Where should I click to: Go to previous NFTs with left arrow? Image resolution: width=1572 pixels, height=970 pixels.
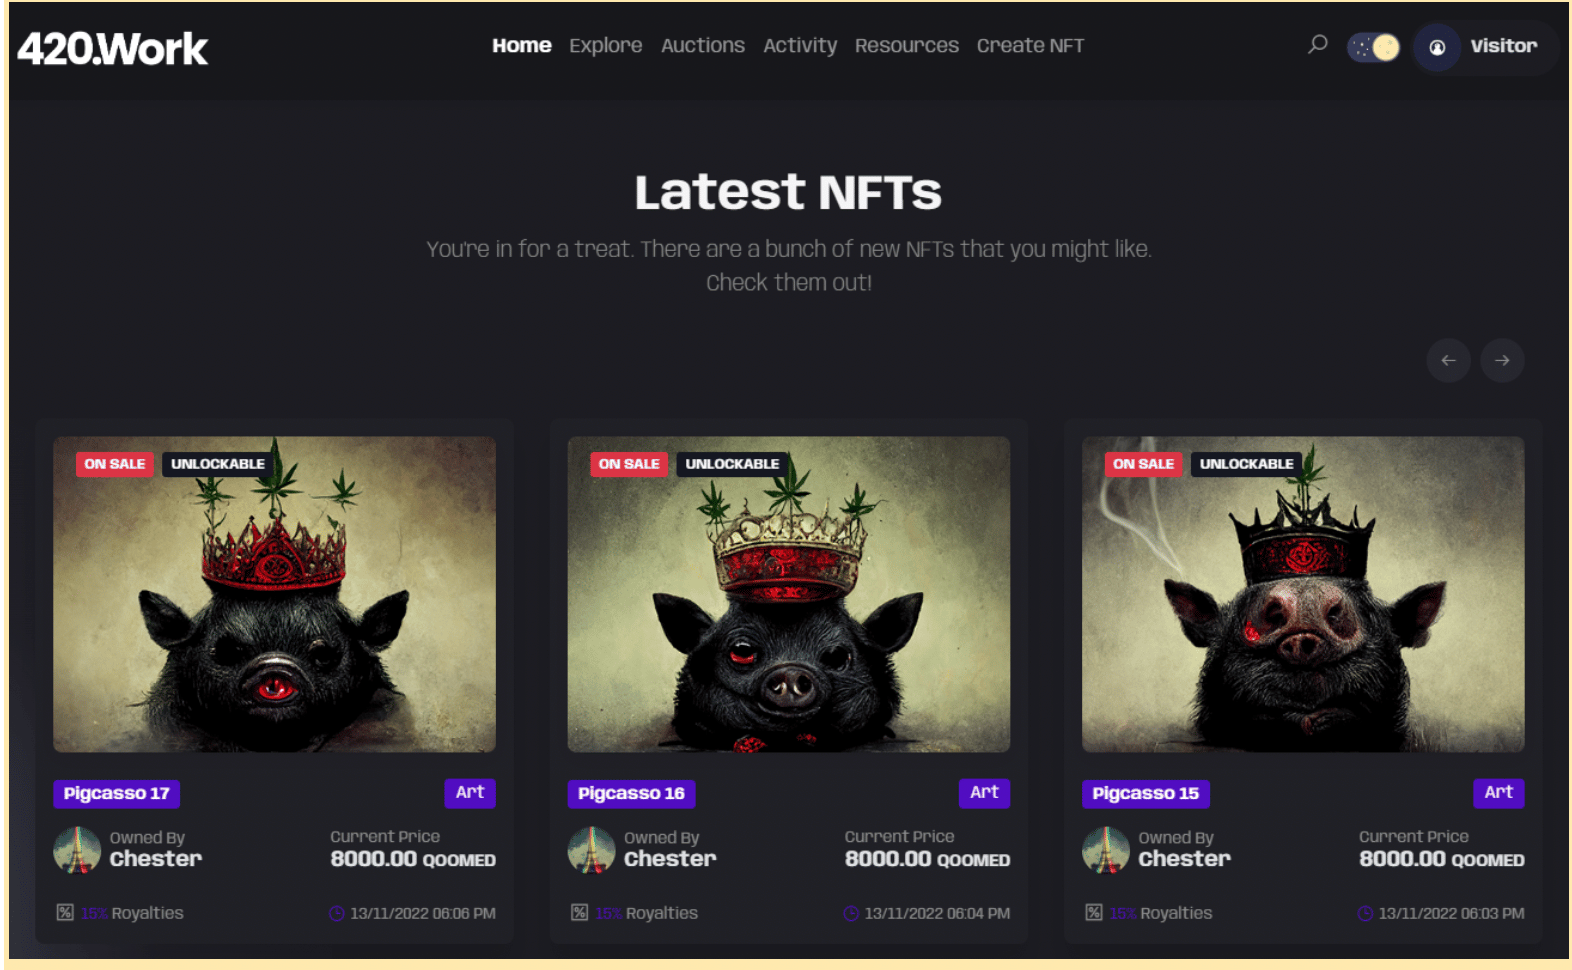(x=1448, y=360)
